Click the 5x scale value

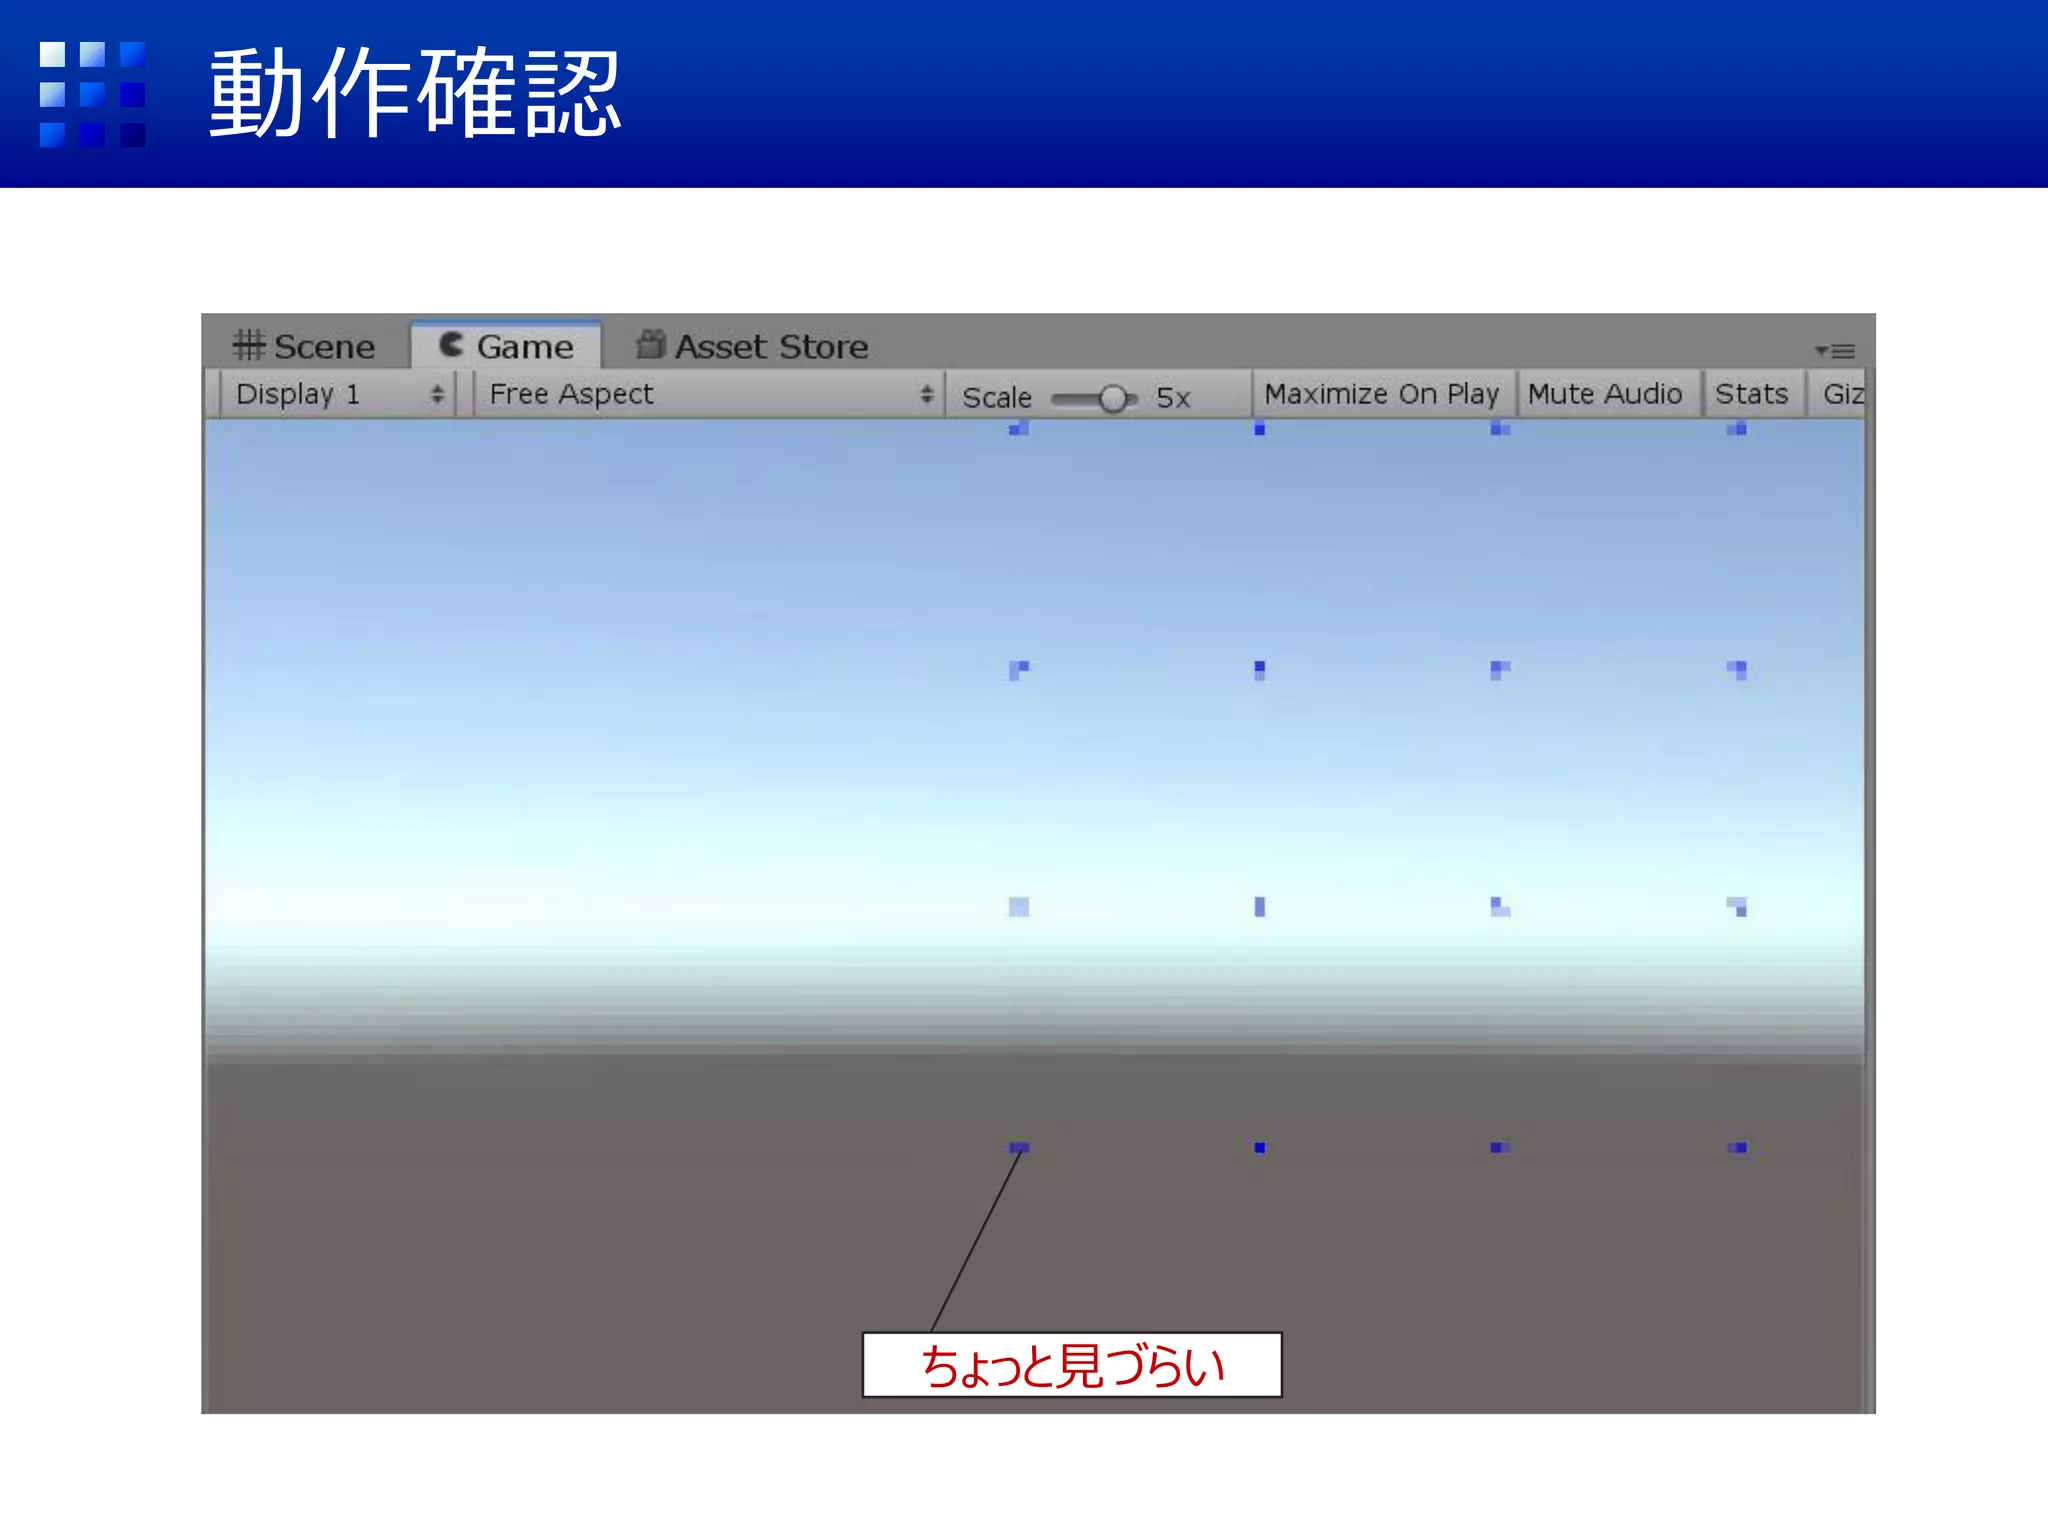(x=1173, y=398)
